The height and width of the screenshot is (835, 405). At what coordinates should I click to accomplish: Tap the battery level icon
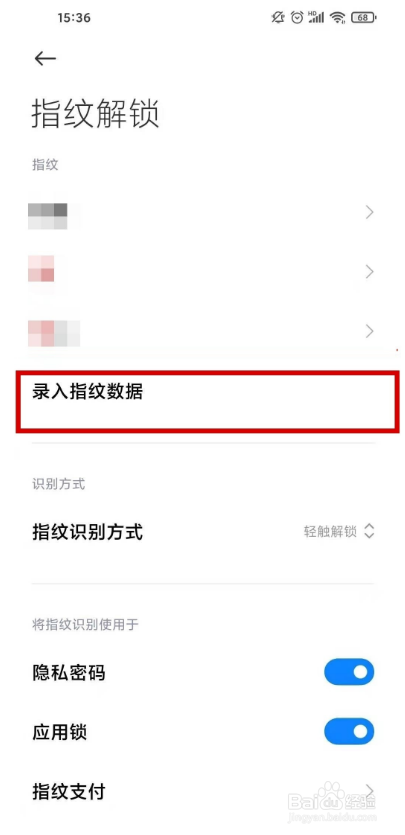[363, 18]
